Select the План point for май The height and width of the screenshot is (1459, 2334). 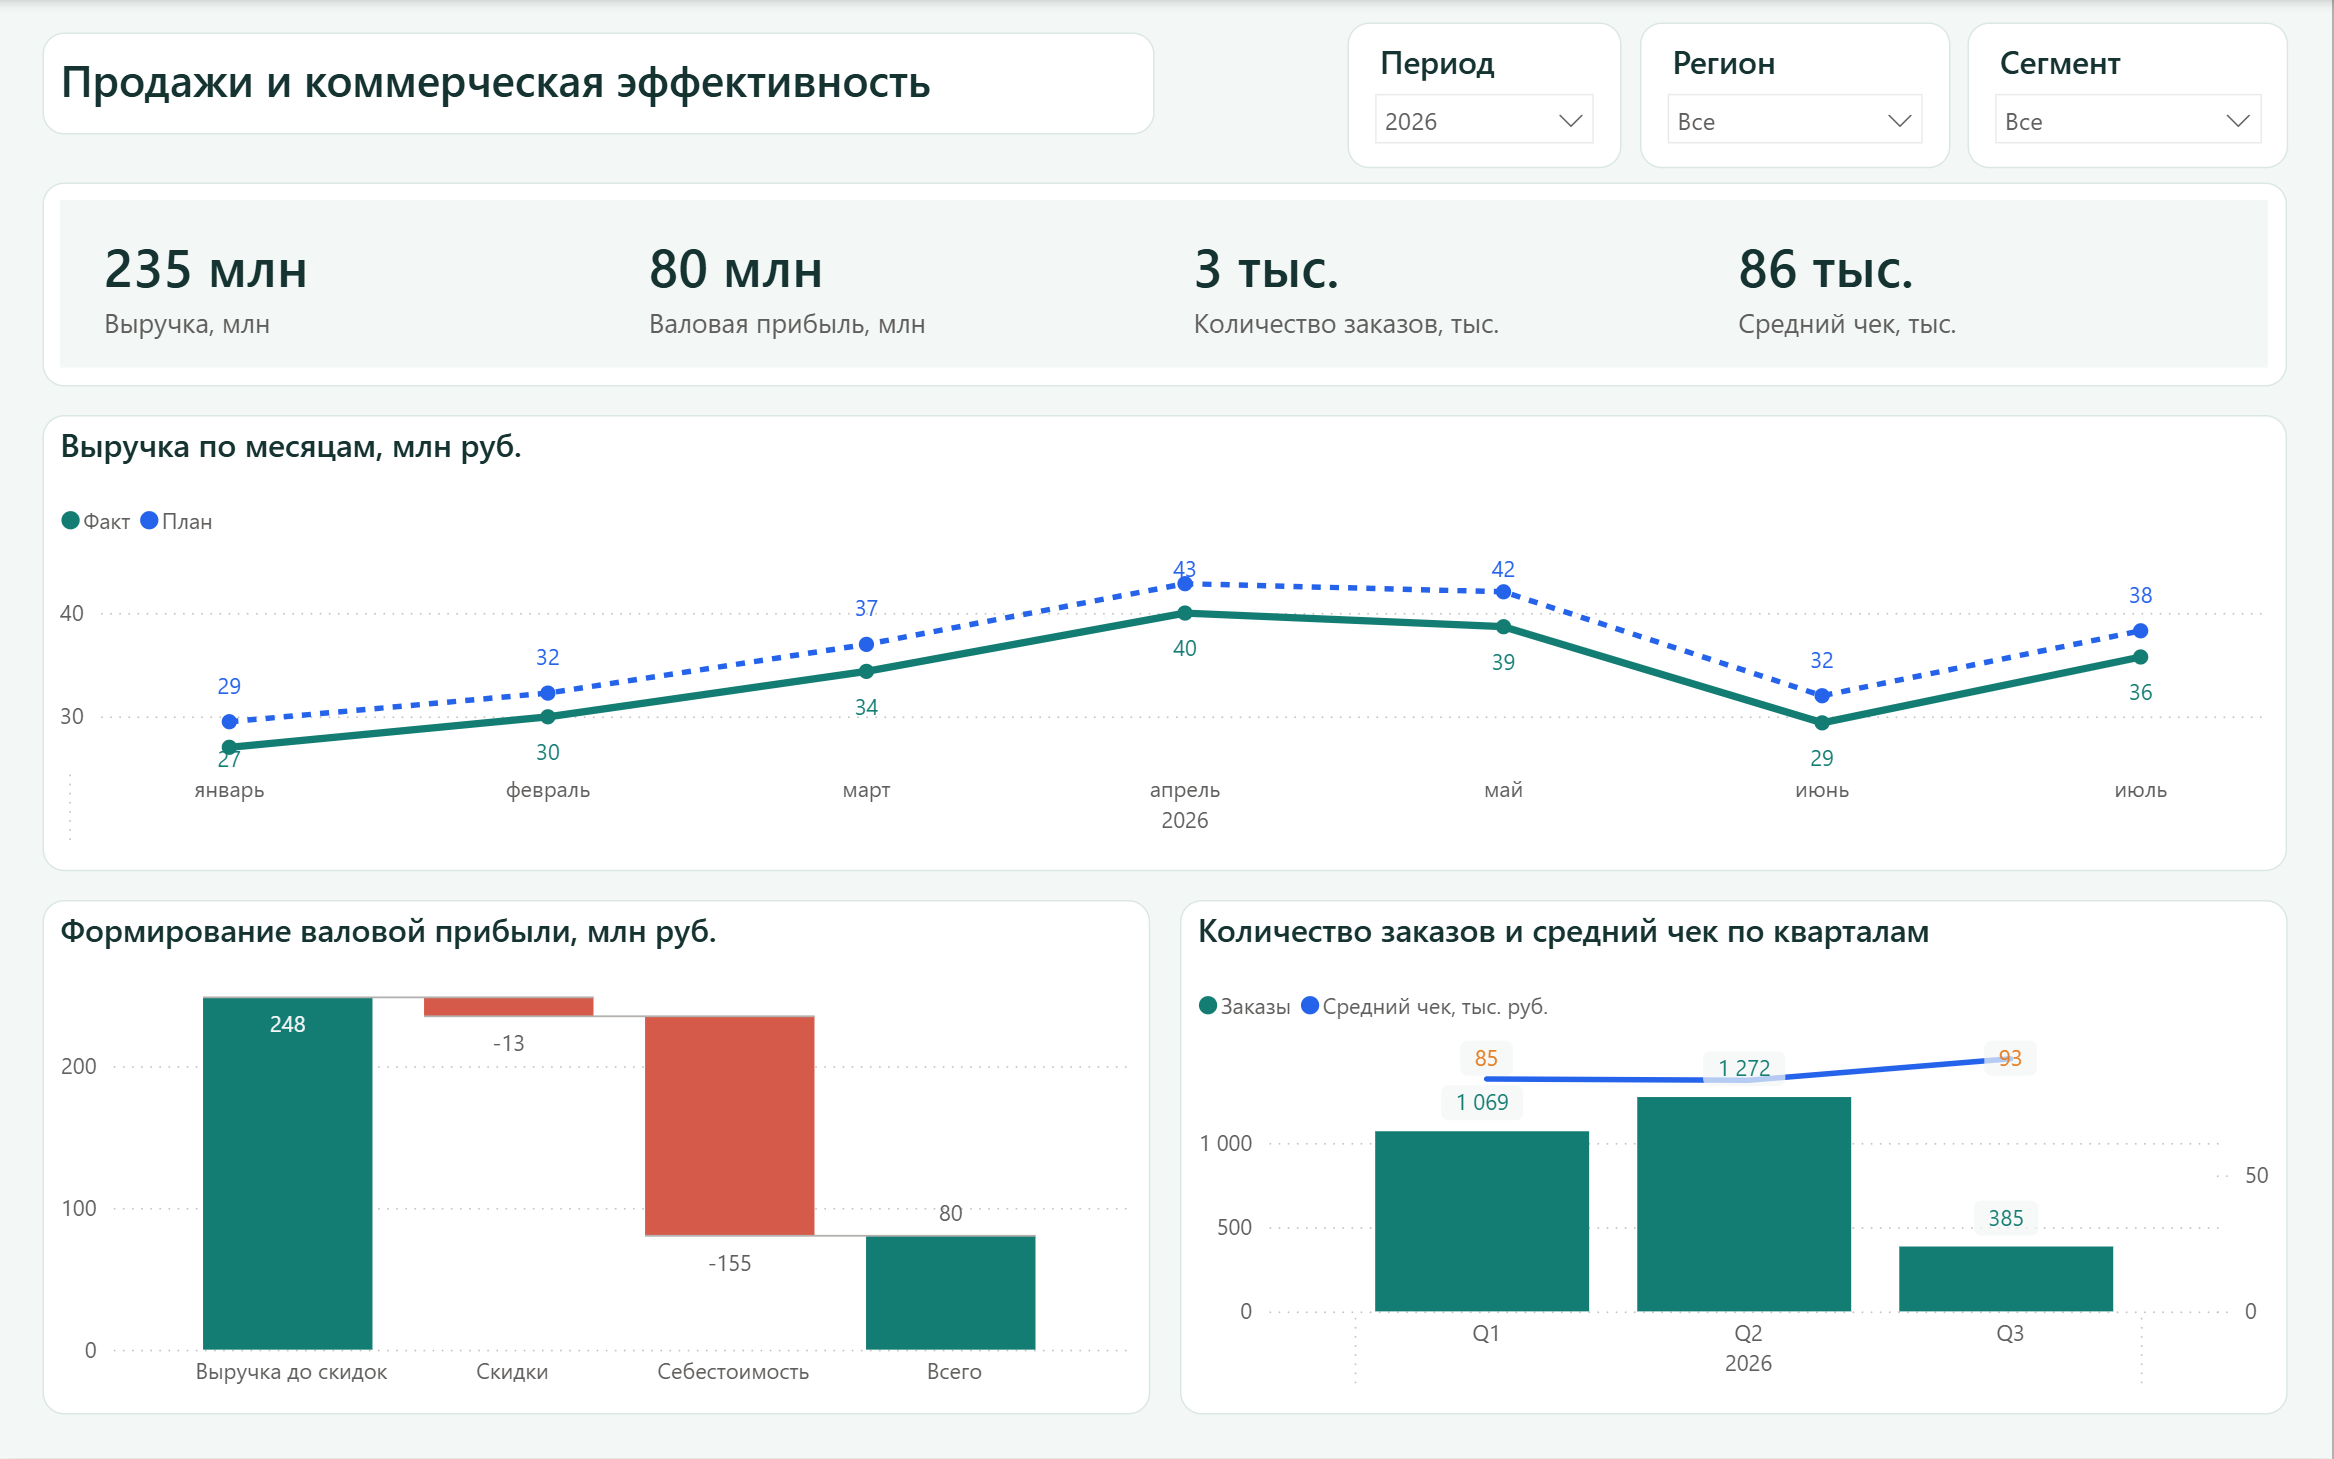pyautogui.click(x=1503, y=592)
